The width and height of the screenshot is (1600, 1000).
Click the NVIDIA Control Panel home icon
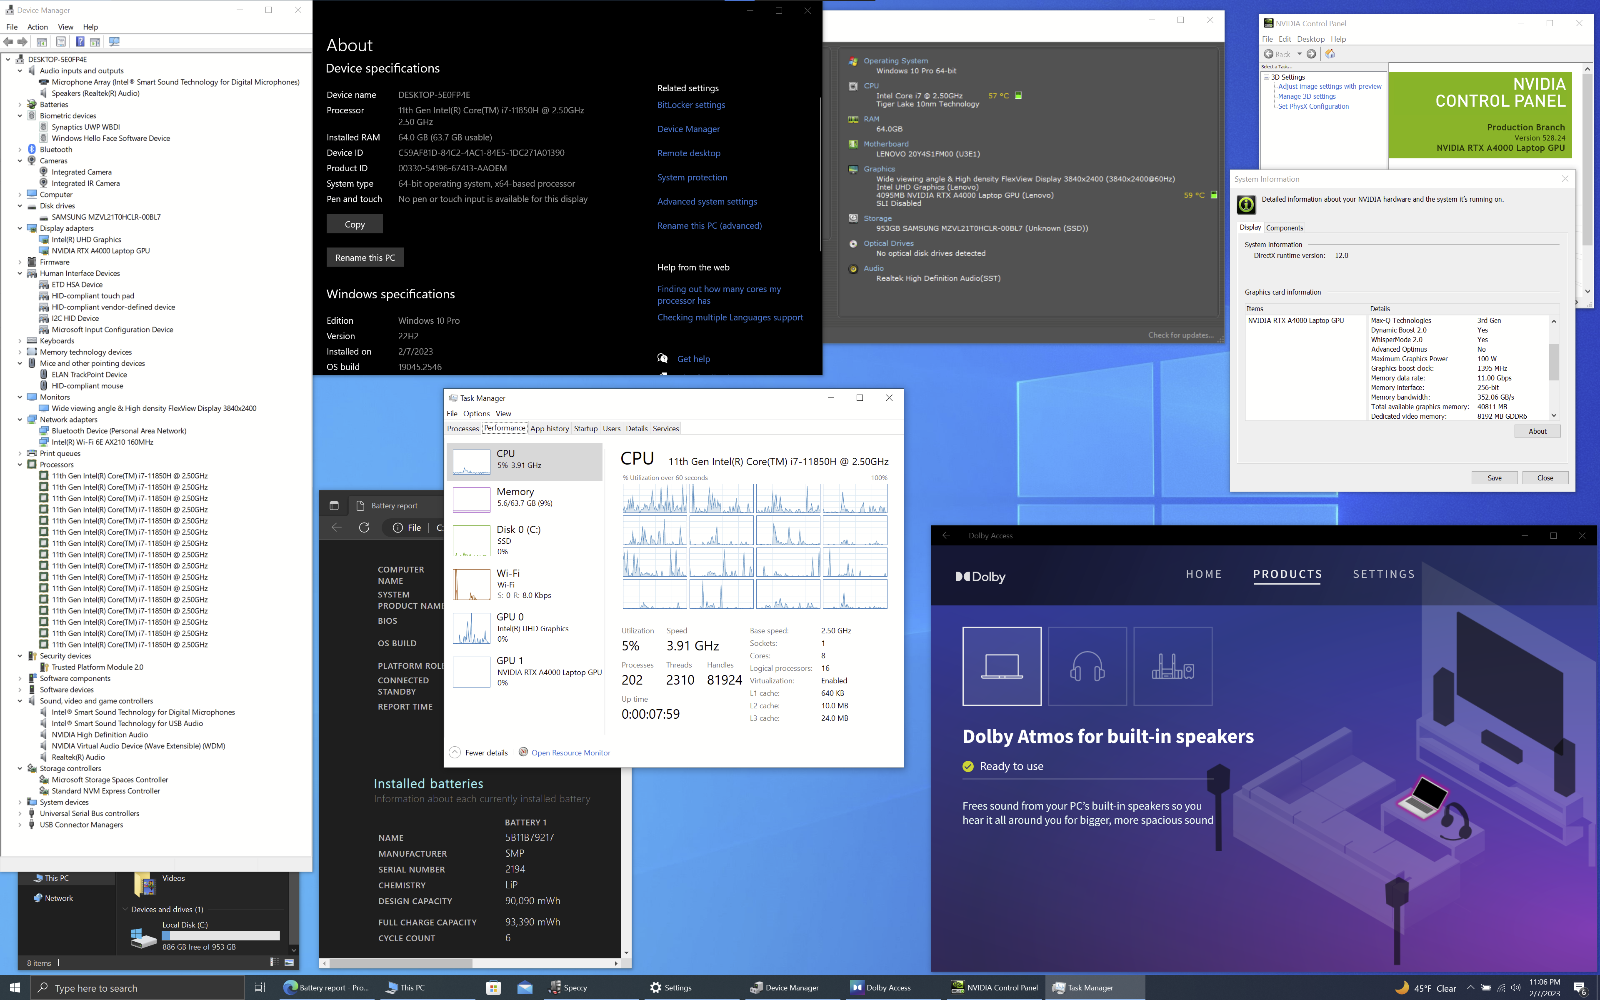point(1330,54)
